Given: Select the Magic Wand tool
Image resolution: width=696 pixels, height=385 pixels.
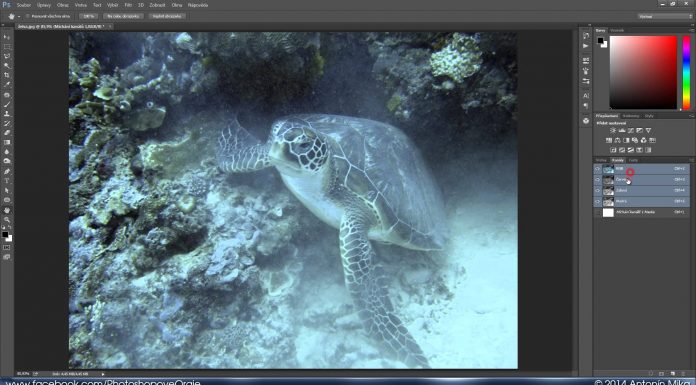Looking at the screenshot, I should point(7,65).
